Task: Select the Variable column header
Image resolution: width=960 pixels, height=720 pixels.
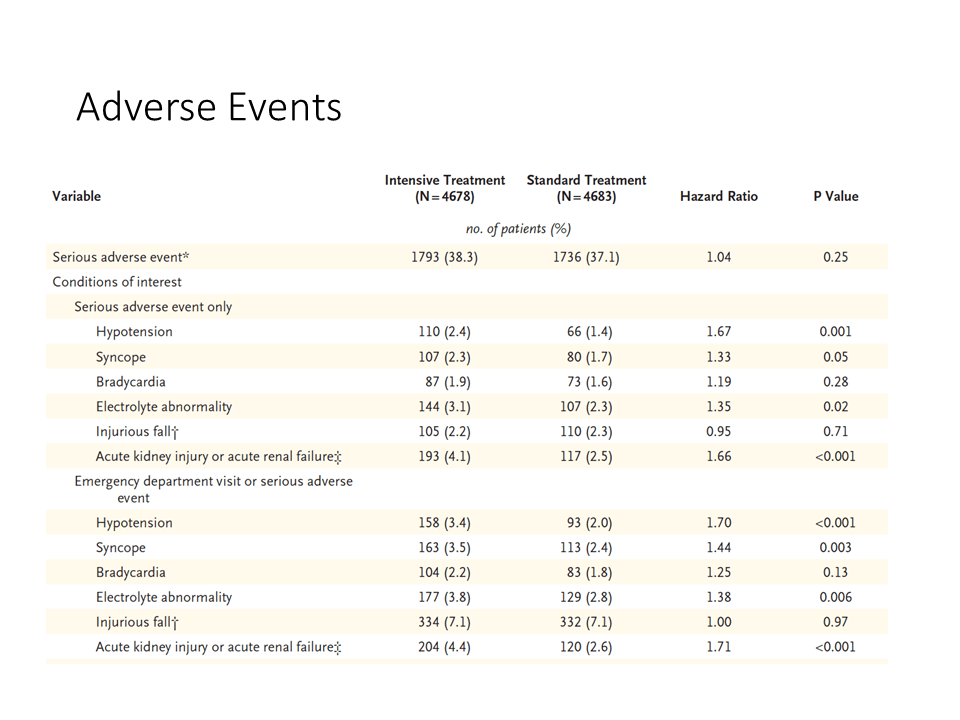Action: tap(77, 197)
